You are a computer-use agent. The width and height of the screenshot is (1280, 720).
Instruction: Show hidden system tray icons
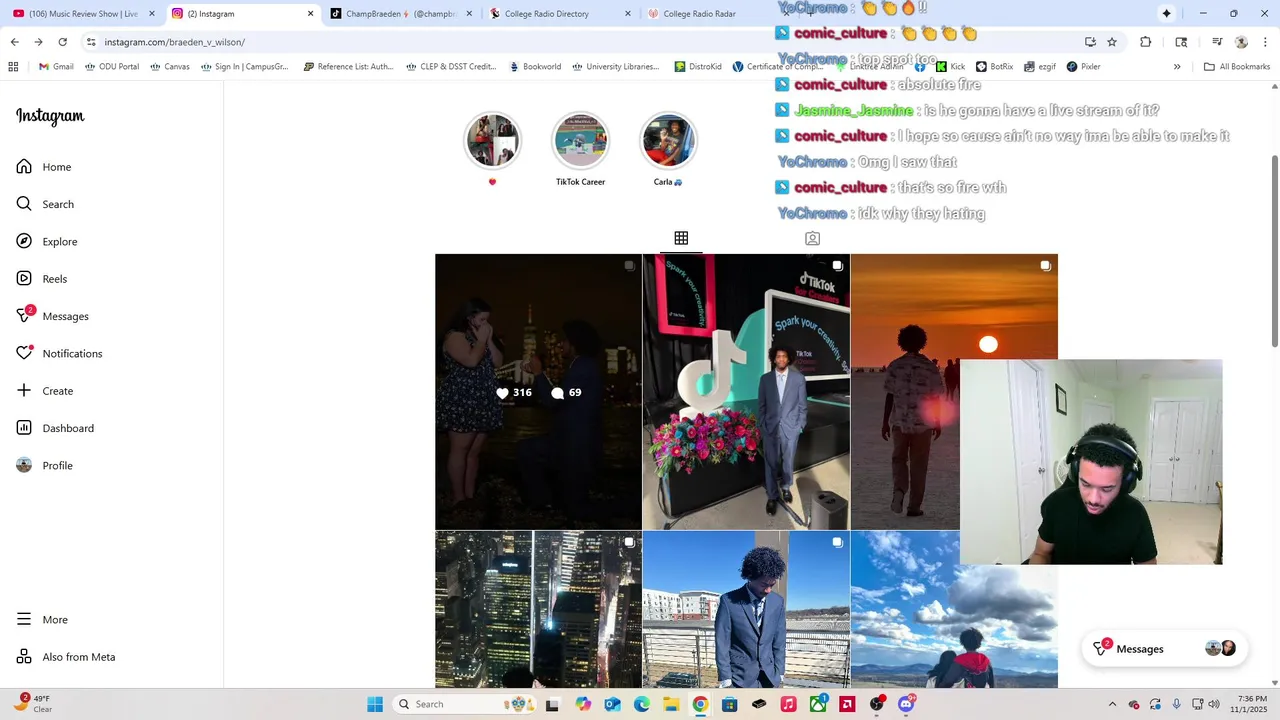coord(1112,704)
